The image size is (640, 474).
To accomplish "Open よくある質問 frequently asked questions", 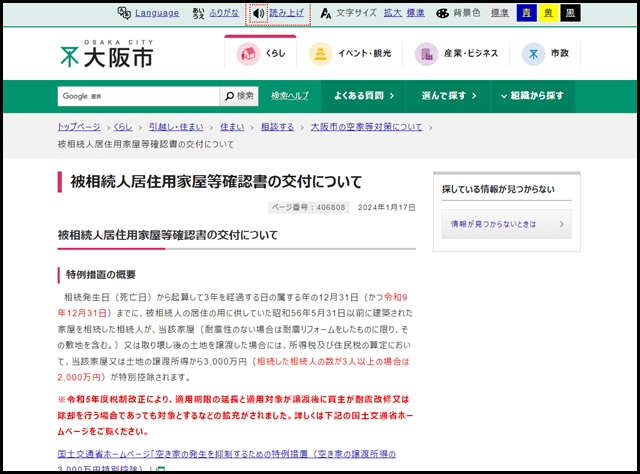I will coord(363,96).
